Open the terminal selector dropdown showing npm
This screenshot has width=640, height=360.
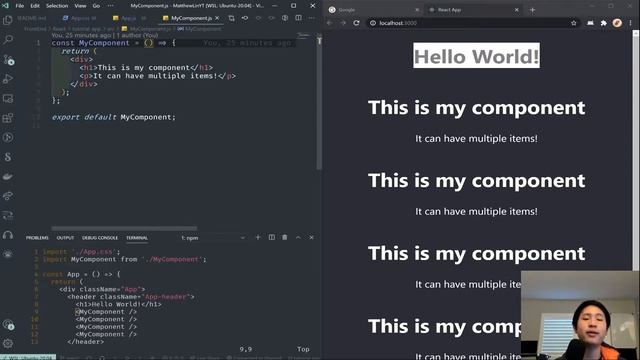tap(213, 238)
